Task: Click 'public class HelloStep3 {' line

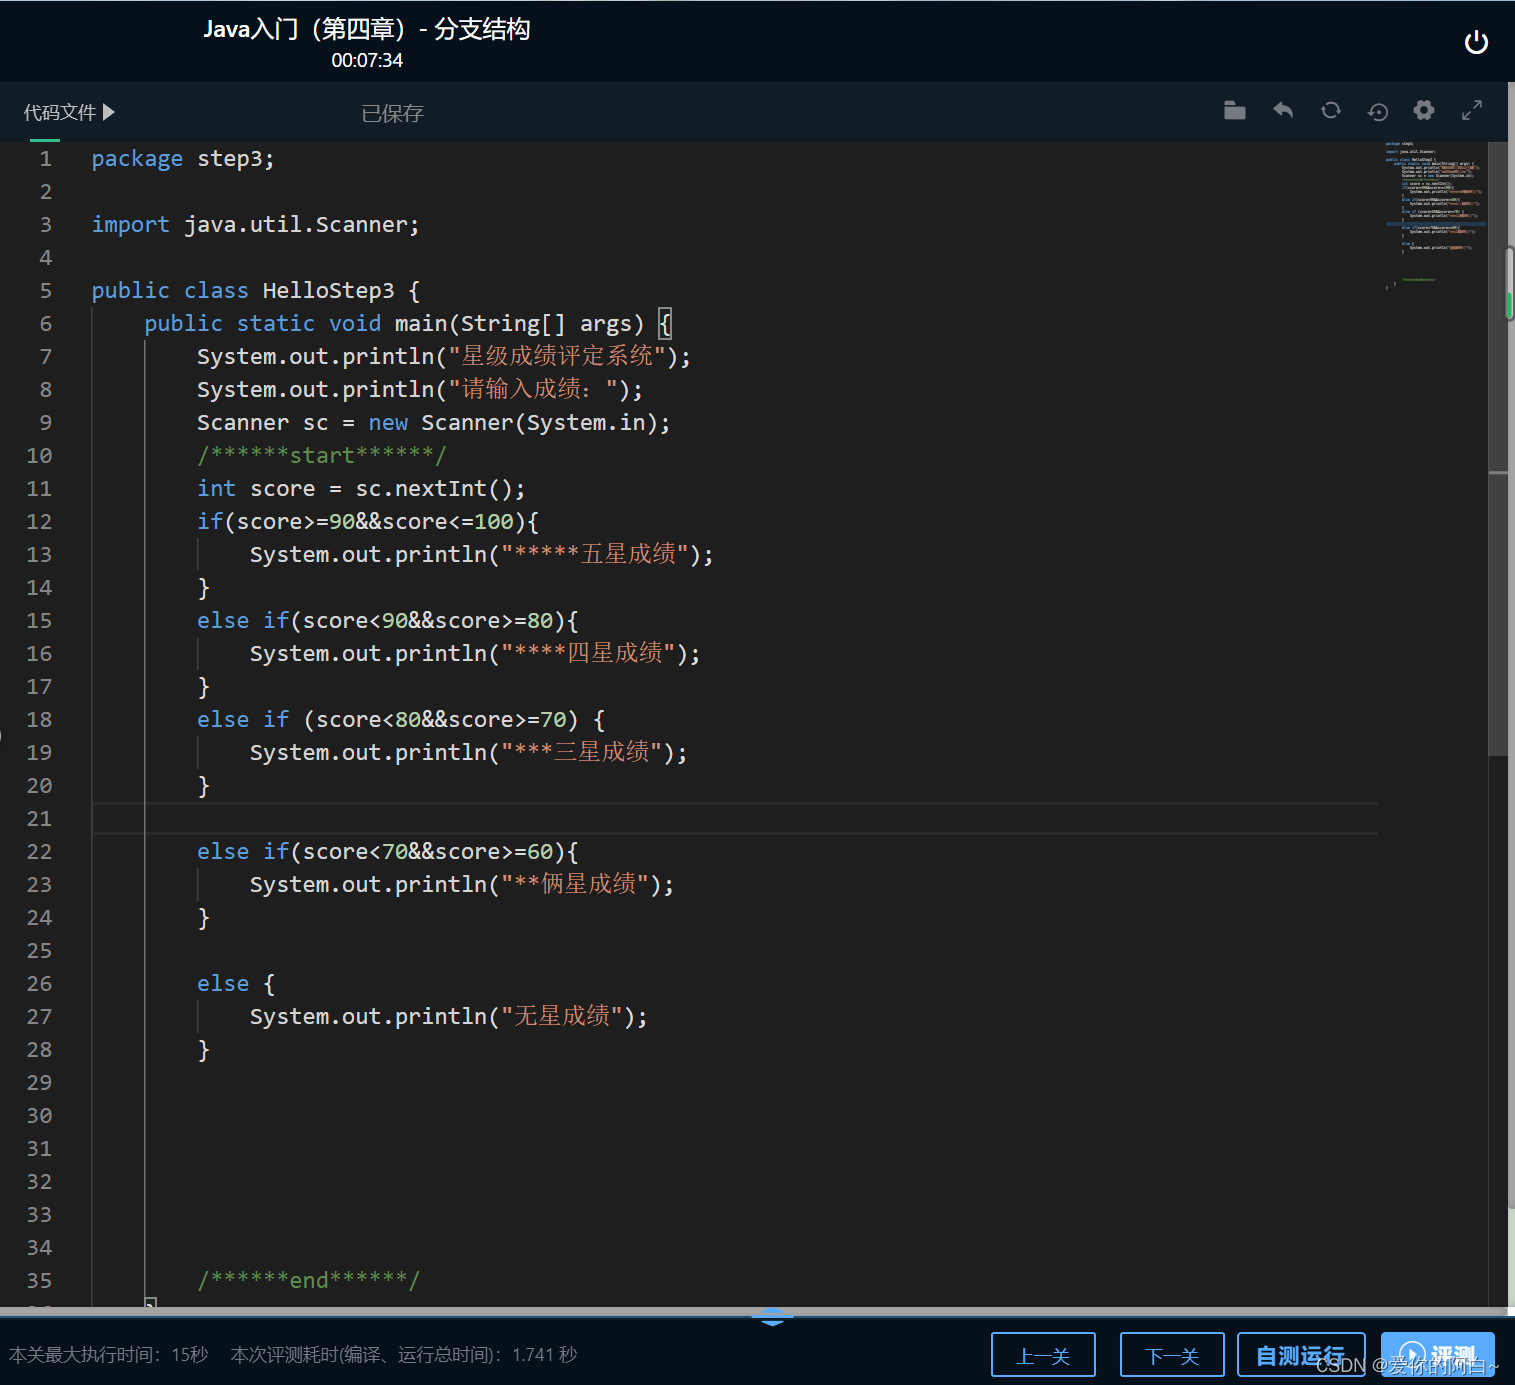Action: click(x=256, y=290)
